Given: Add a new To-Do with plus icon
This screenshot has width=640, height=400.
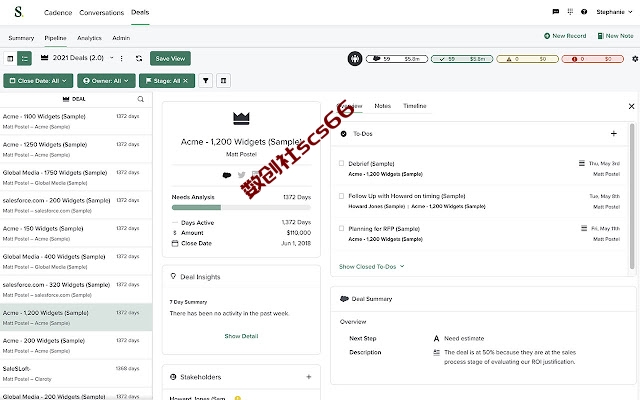Looking at the screenshot, I should click(613, 133).
